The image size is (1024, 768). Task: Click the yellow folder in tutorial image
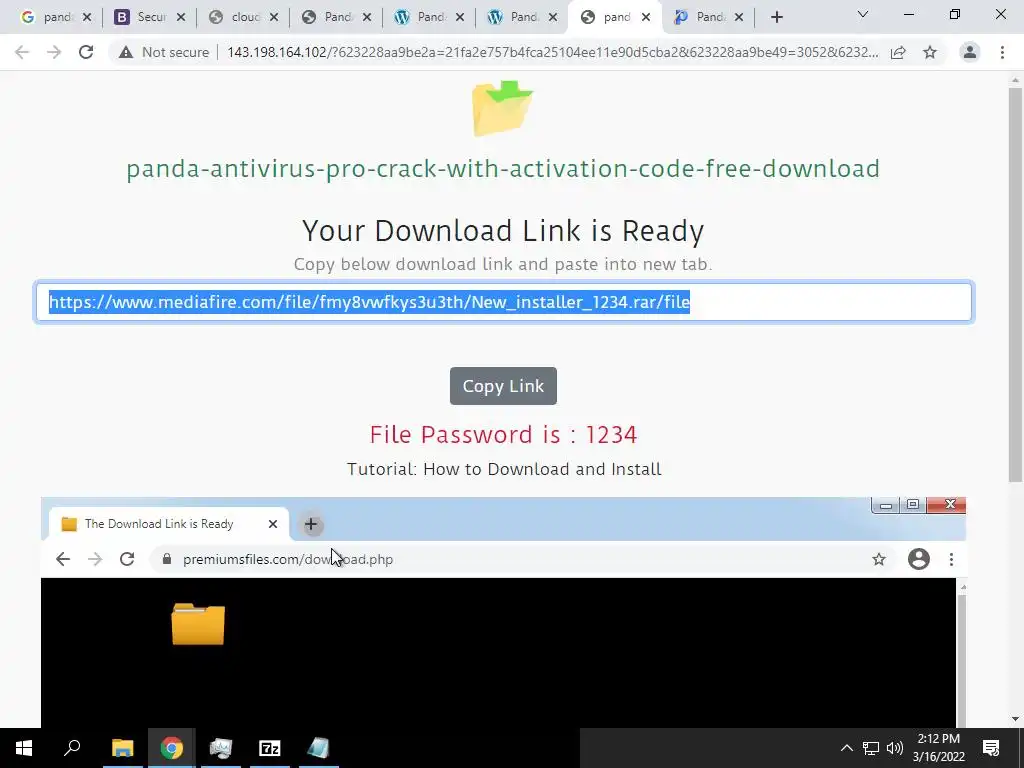pyautogui.click(x=198, y=624)
